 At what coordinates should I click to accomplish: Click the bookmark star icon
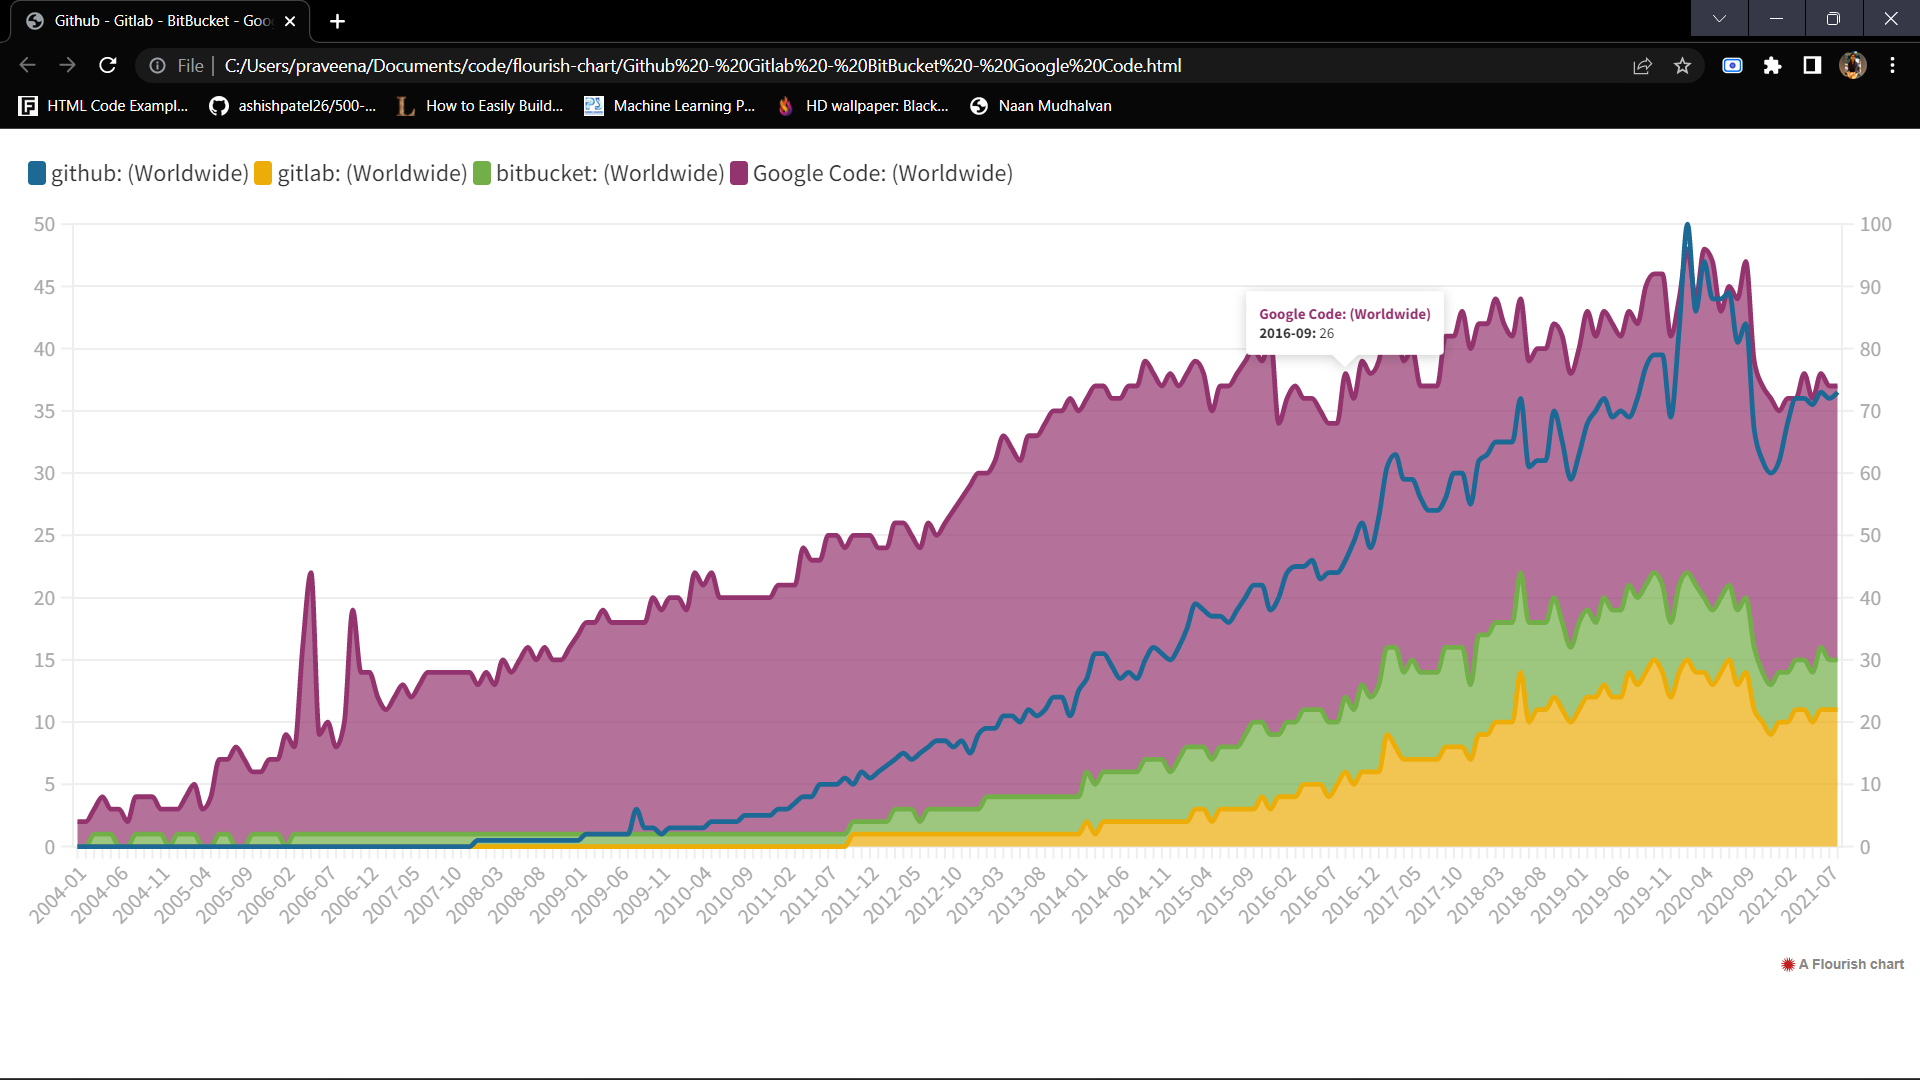pyautogui.click(x=1683, y=65)
